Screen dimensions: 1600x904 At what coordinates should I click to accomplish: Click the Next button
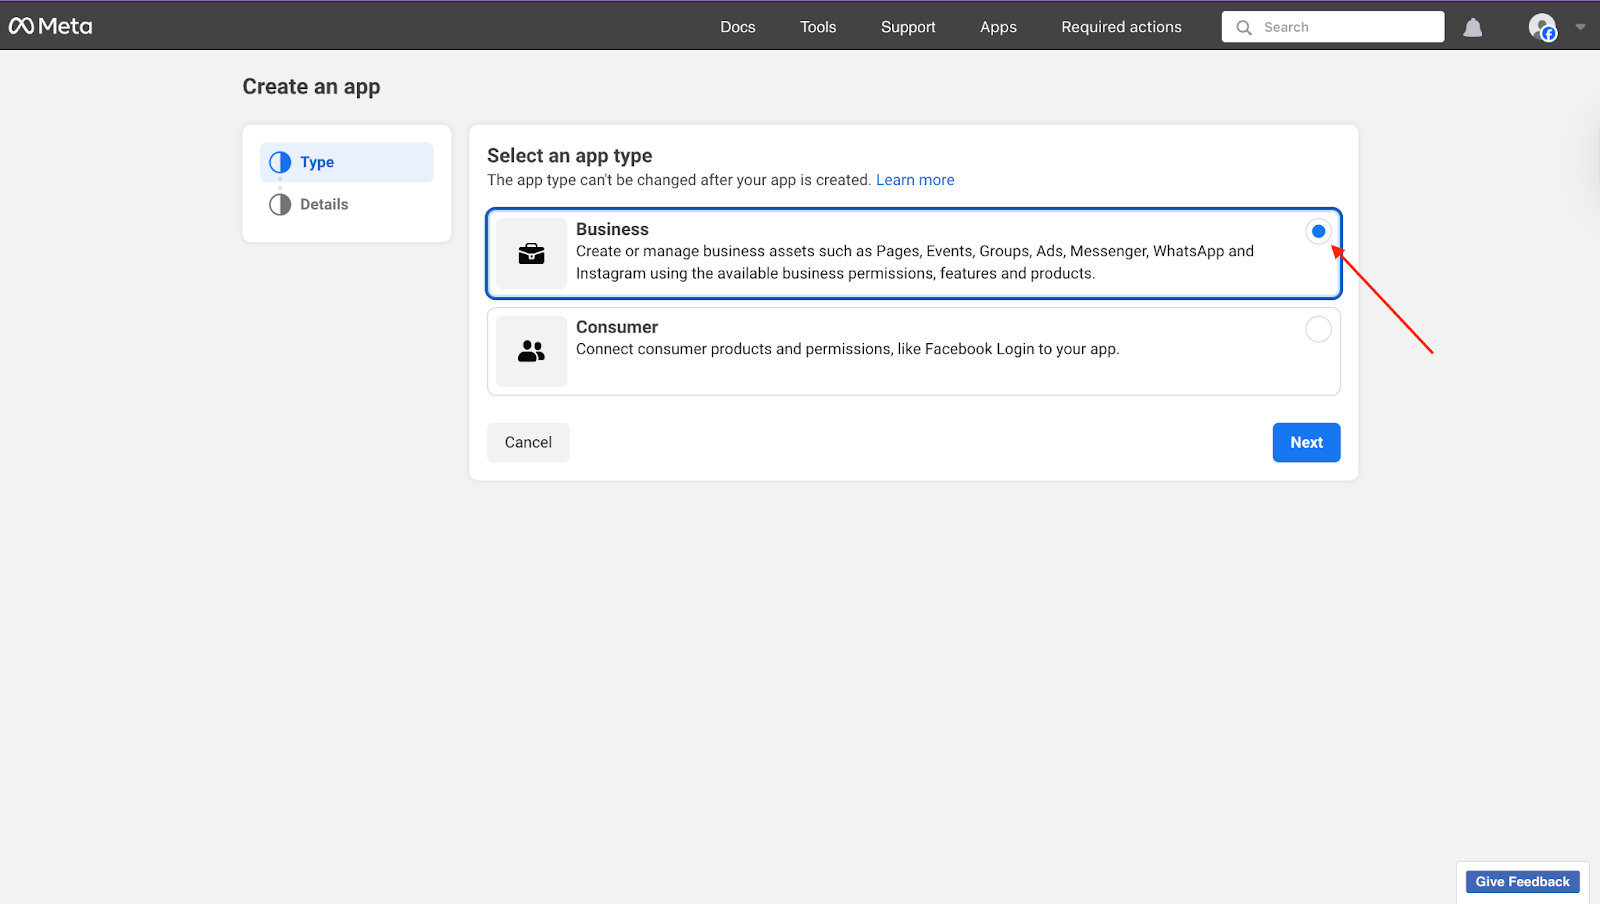coord(1306,442)
